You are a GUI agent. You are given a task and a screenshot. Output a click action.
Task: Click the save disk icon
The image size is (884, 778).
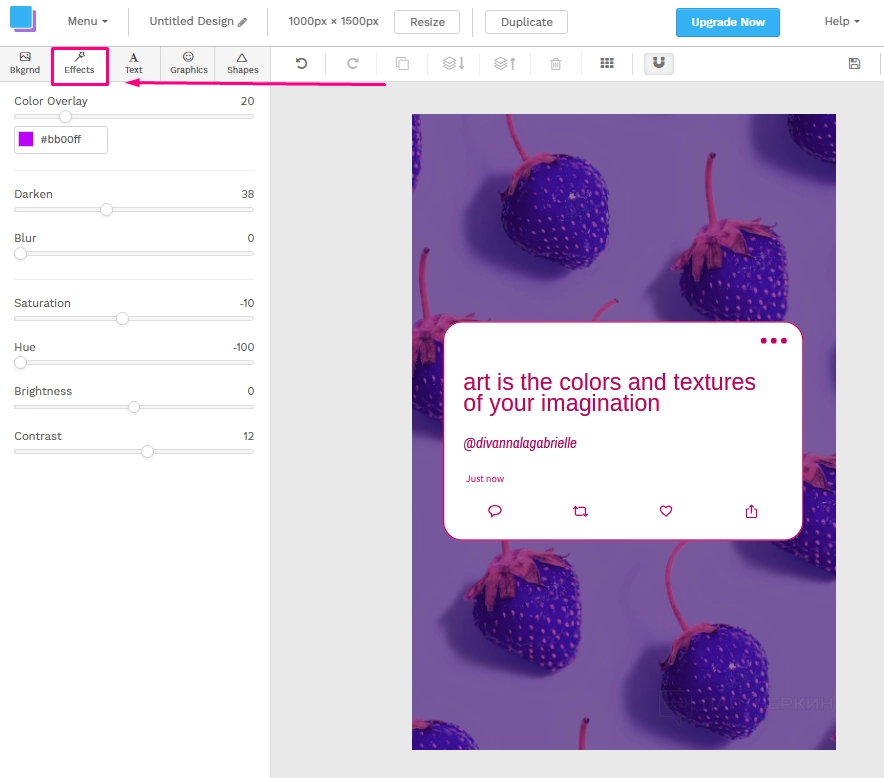(x=854, y=64)
